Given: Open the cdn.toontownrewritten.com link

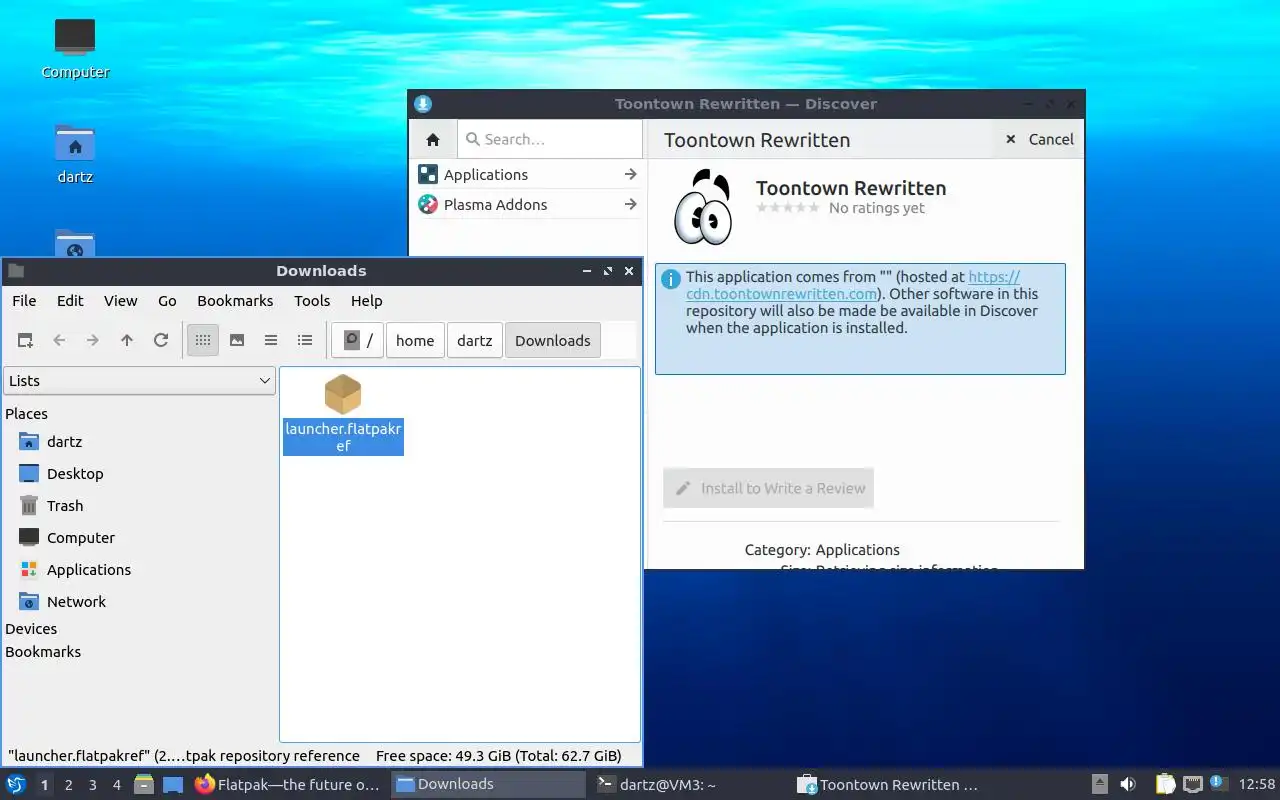Looking at the screenshot, I should click(853, 285).
